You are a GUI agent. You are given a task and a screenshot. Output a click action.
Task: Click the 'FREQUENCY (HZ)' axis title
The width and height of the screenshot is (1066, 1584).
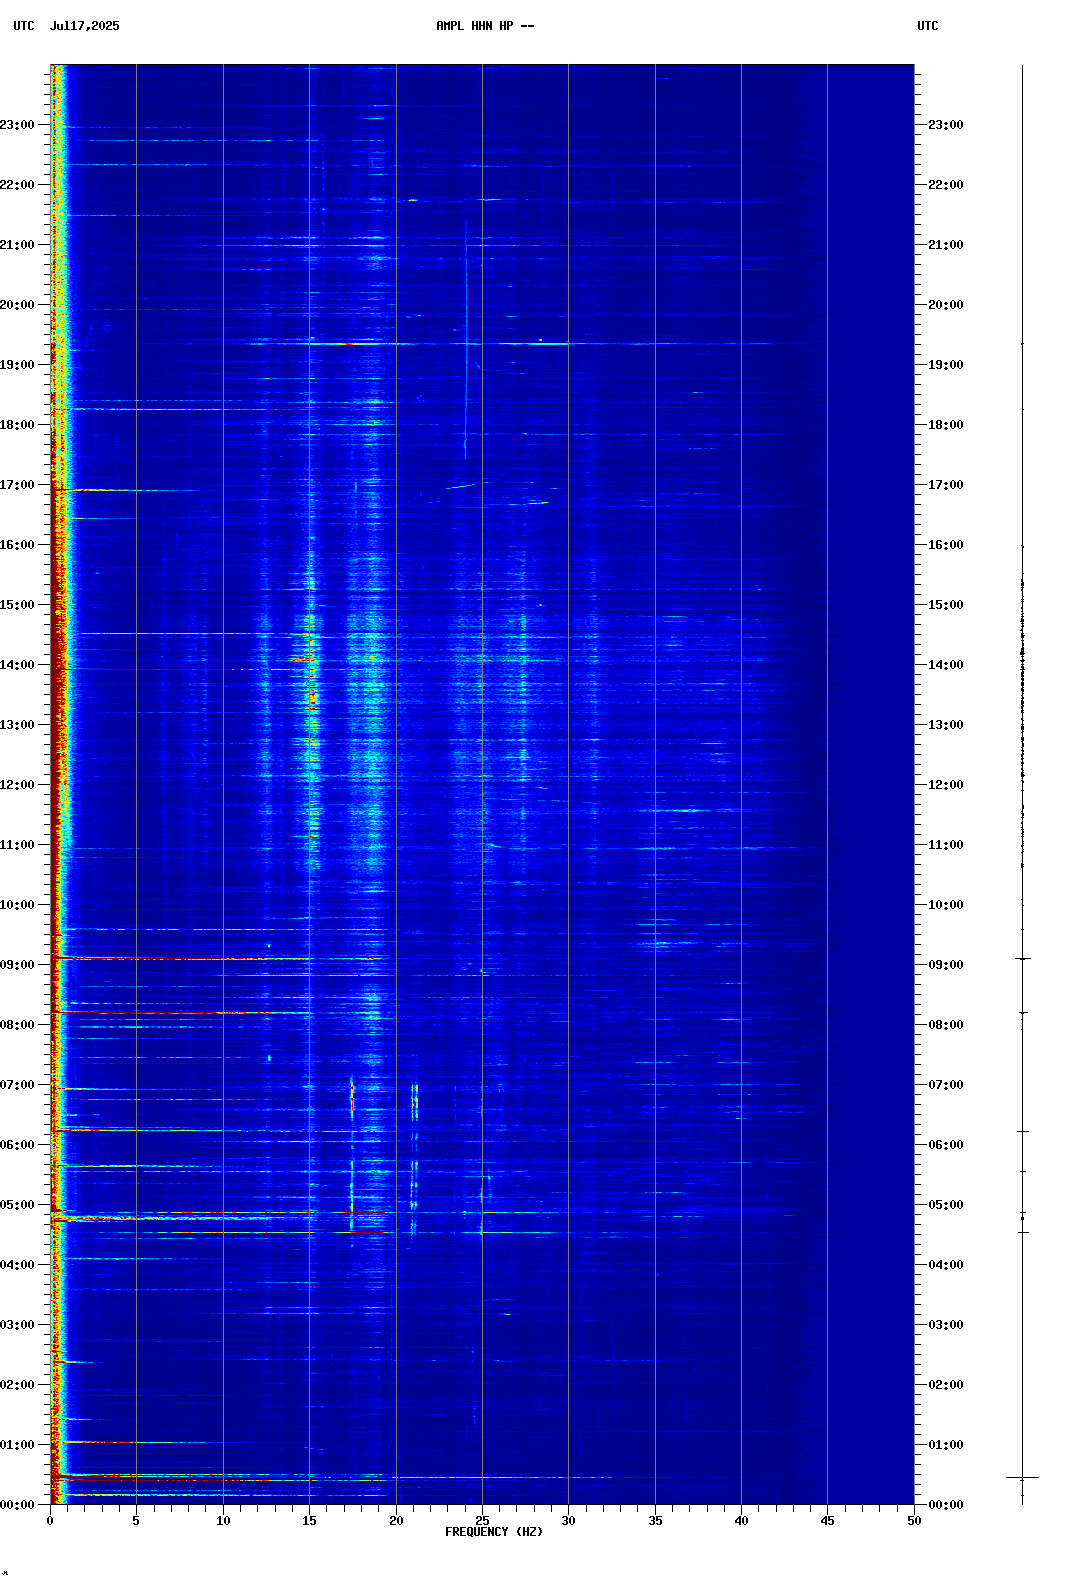pos(494,1532)
